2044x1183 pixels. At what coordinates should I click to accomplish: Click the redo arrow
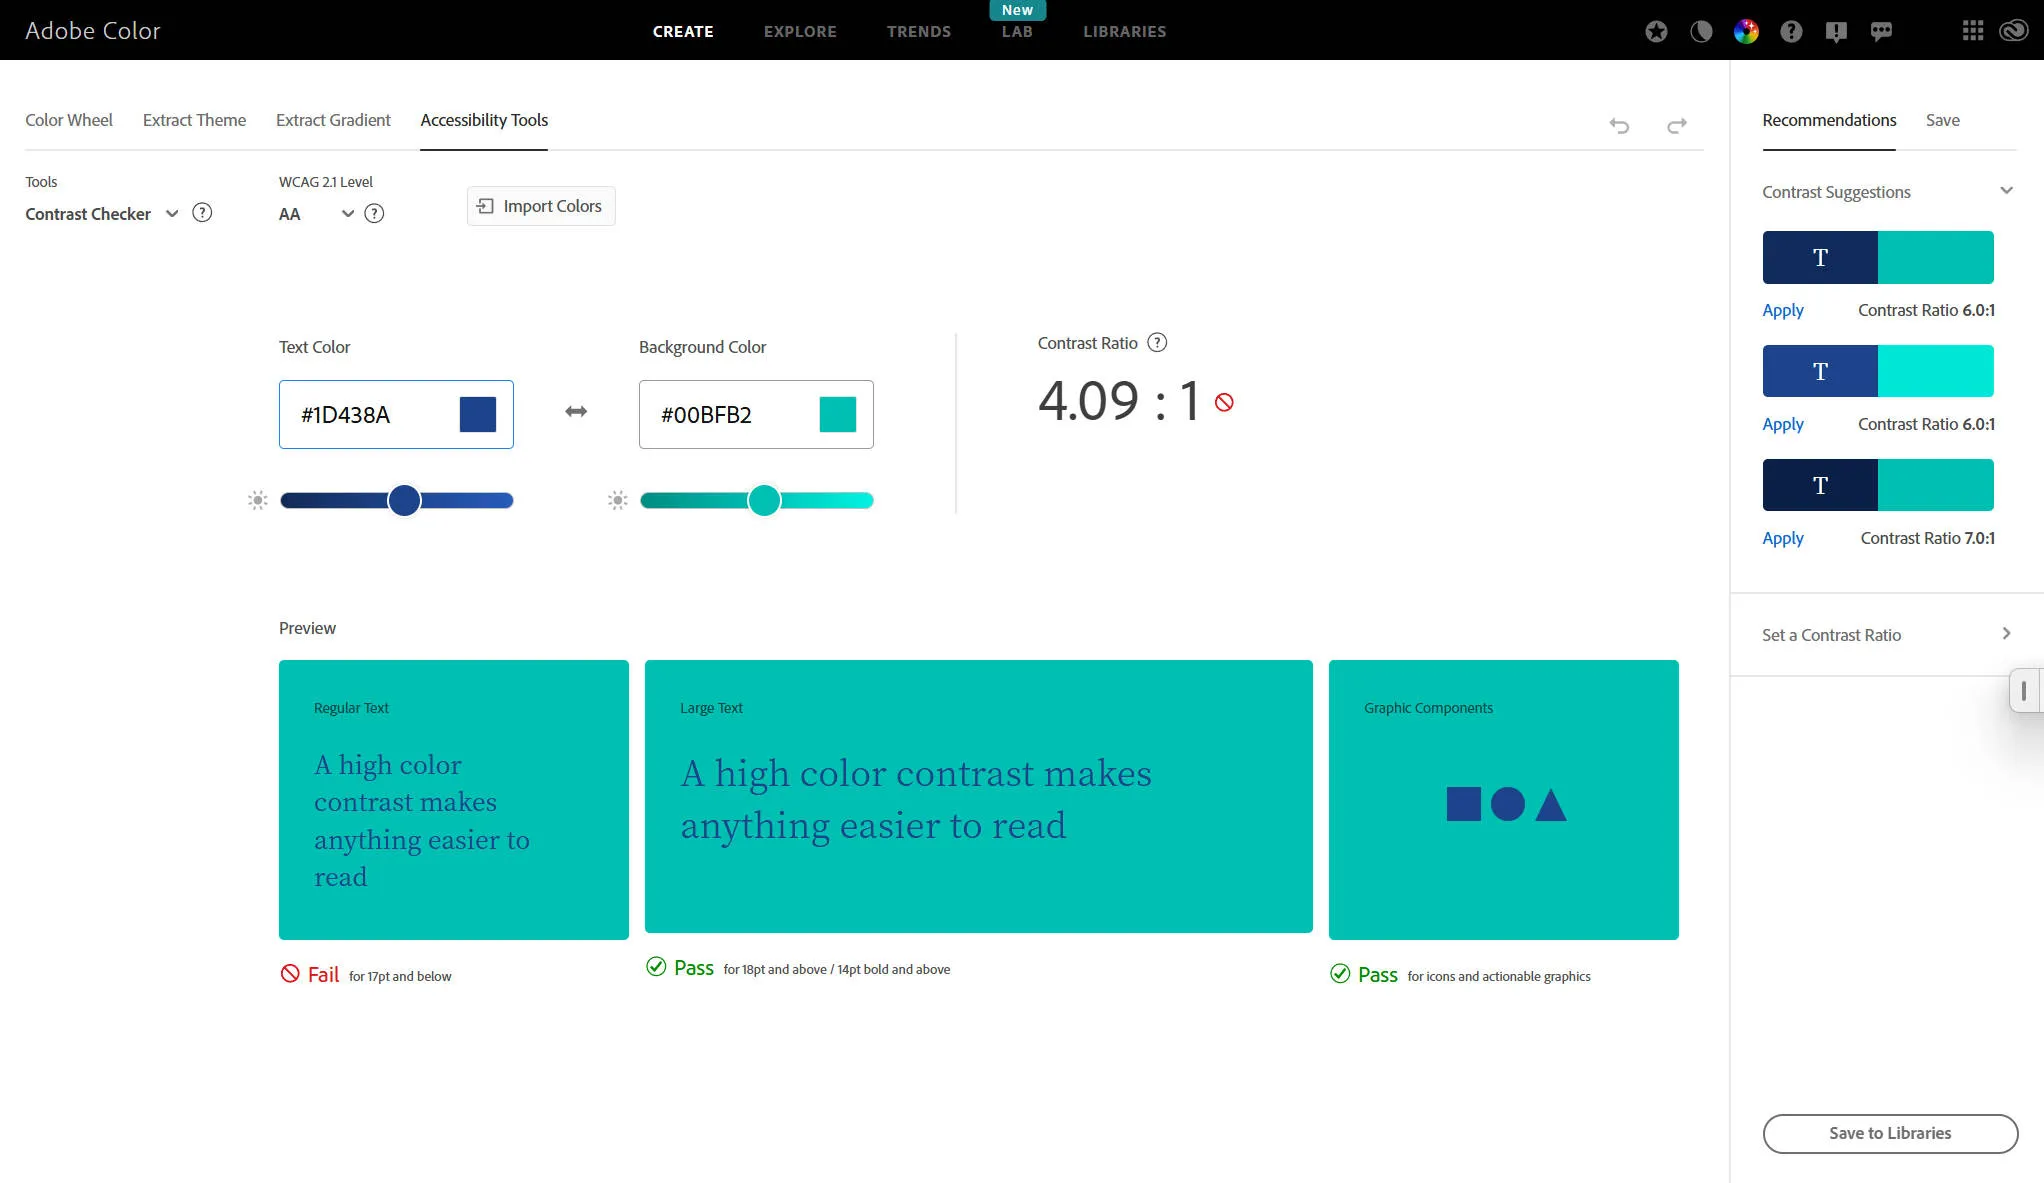(x=1677, y=125)
